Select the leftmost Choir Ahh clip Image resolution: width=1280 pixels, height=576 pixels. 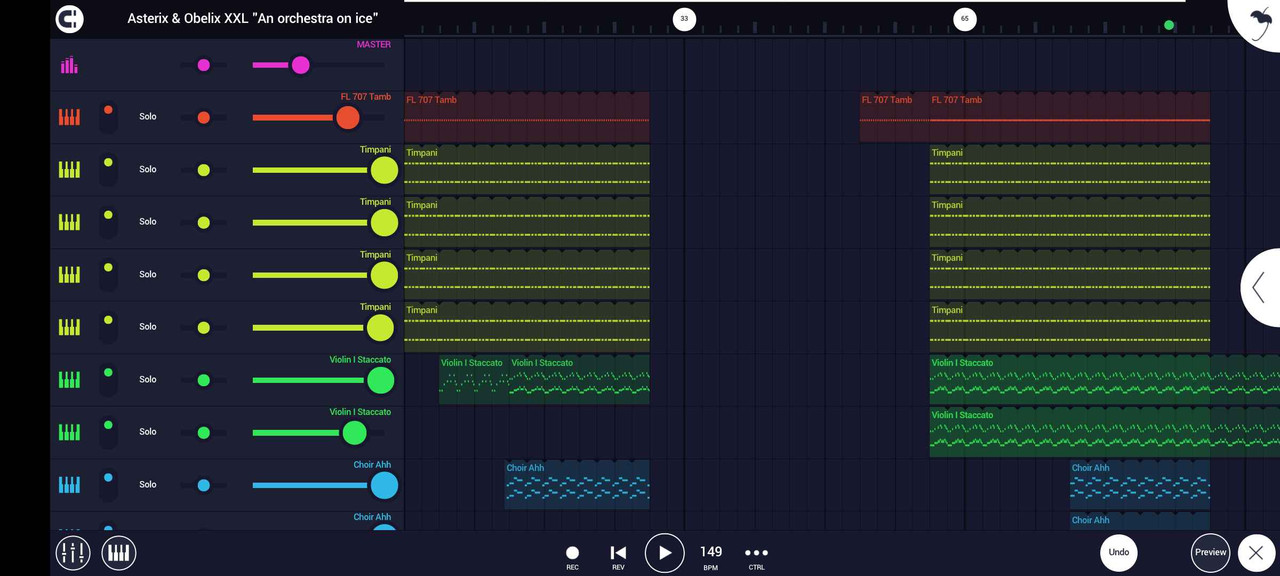pyautogui.click(x=577, y=484)
